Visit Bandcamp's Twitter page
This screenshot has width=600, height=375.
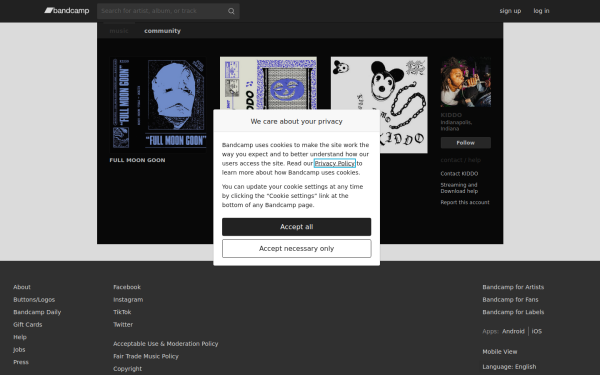click(123, 324)
